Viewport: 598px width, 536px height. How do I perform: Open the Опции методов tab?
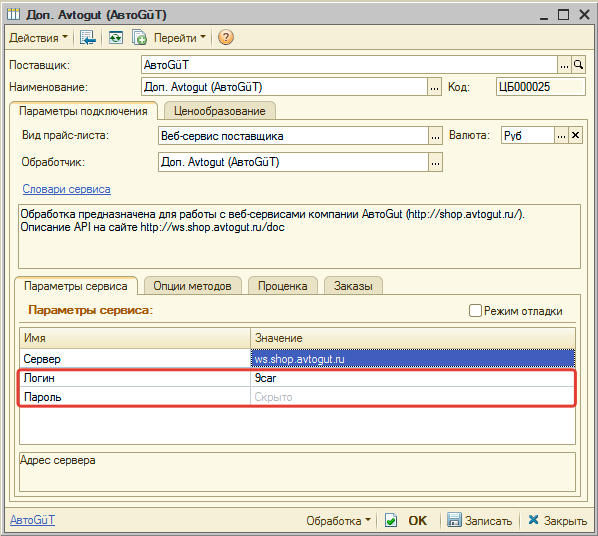point(192,286)
